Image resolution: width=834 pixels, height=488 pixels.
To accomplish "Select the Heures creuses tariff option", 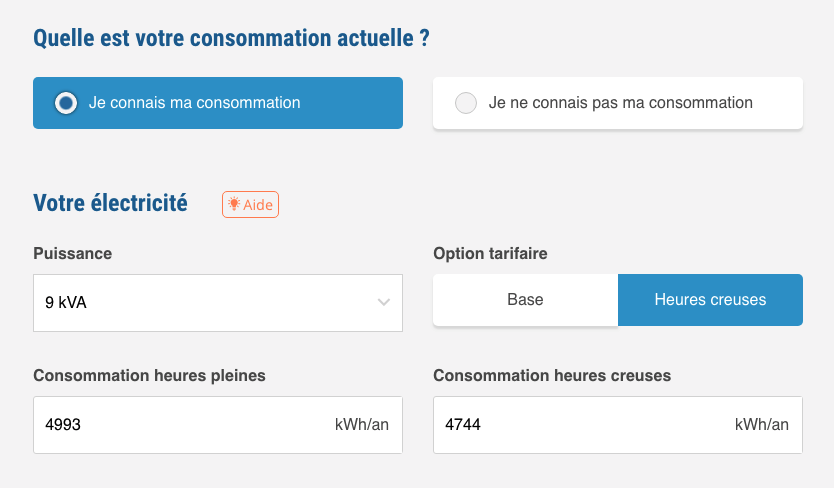I will [x=710, y=300].
